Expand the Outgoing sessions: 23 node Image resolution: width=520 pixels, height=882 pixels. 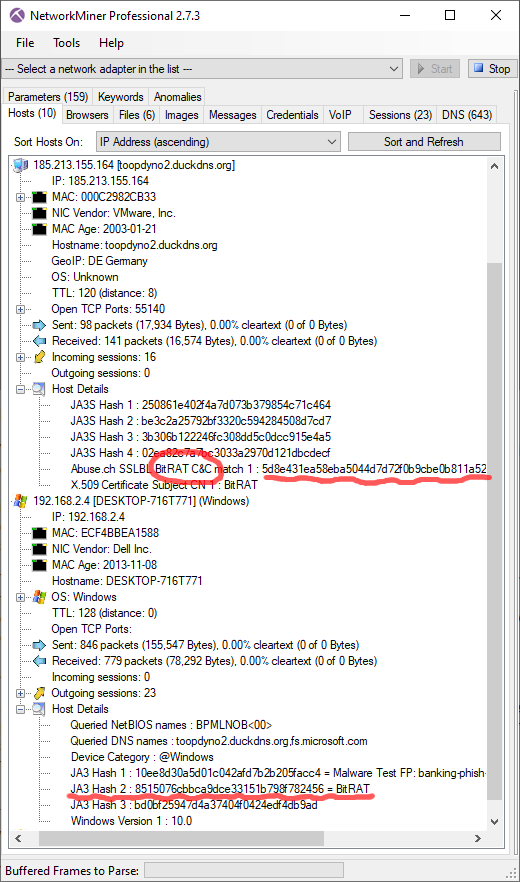coord(21,693)
